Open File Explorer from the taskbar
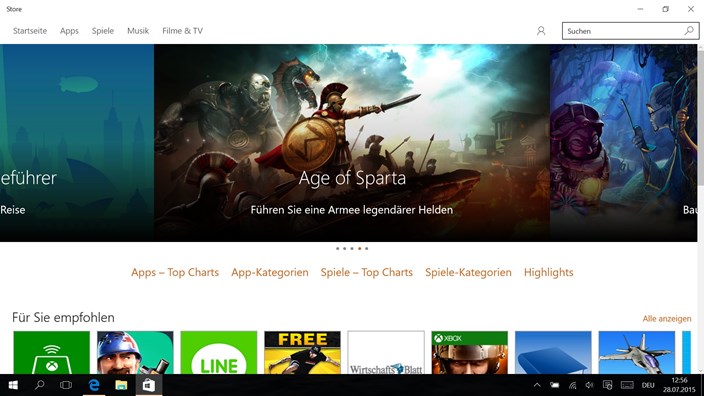The width and height of the screenshot is (704, 396). click(121, 385)
